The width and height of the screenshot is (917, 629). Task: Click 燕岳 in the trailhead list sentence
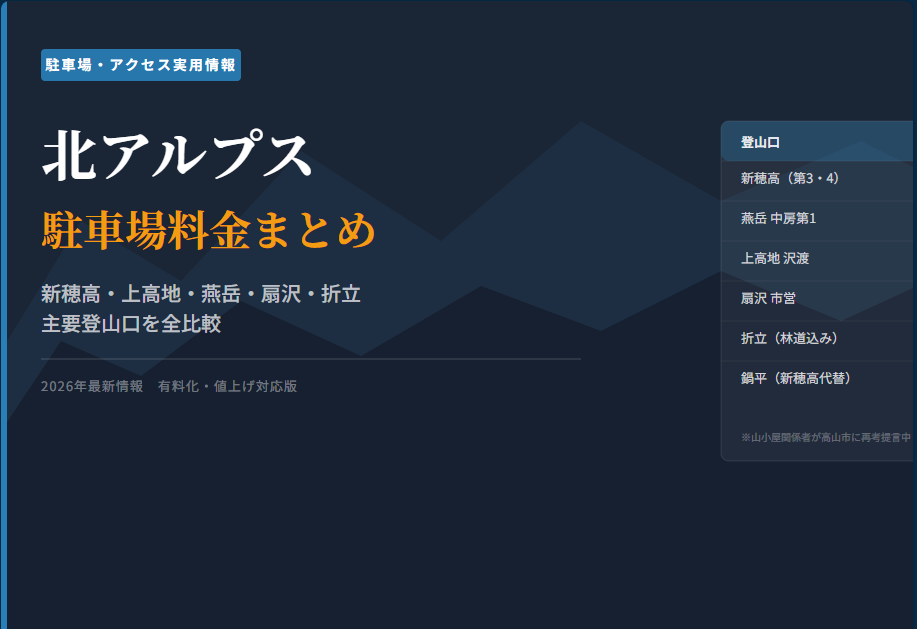click(x=220, y=294)
